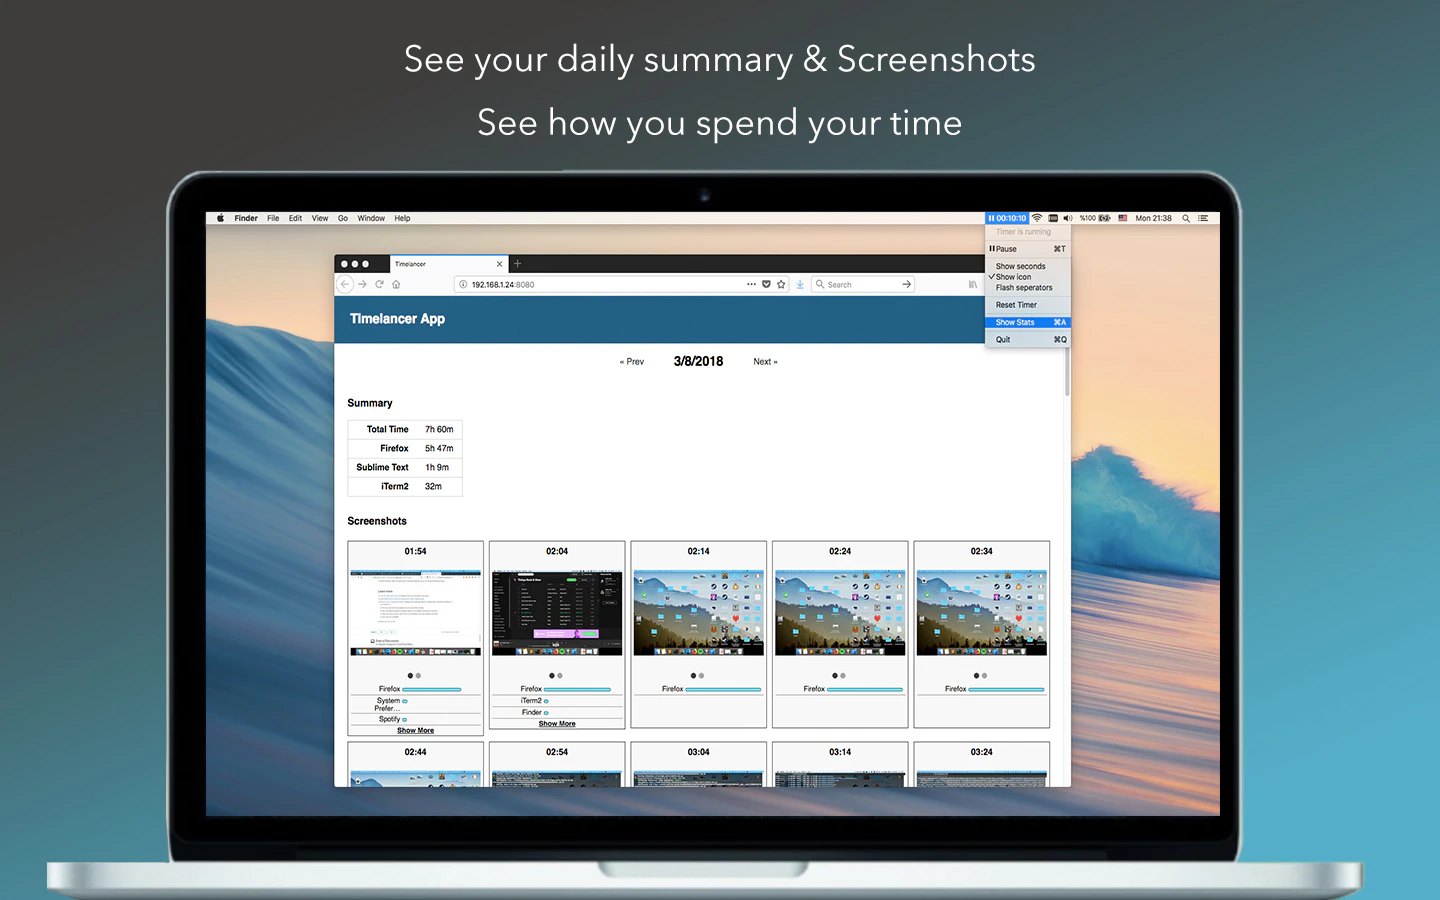Click the page vertical scrollbar
Screen dimensions: 1440x900
point(1067,370)
